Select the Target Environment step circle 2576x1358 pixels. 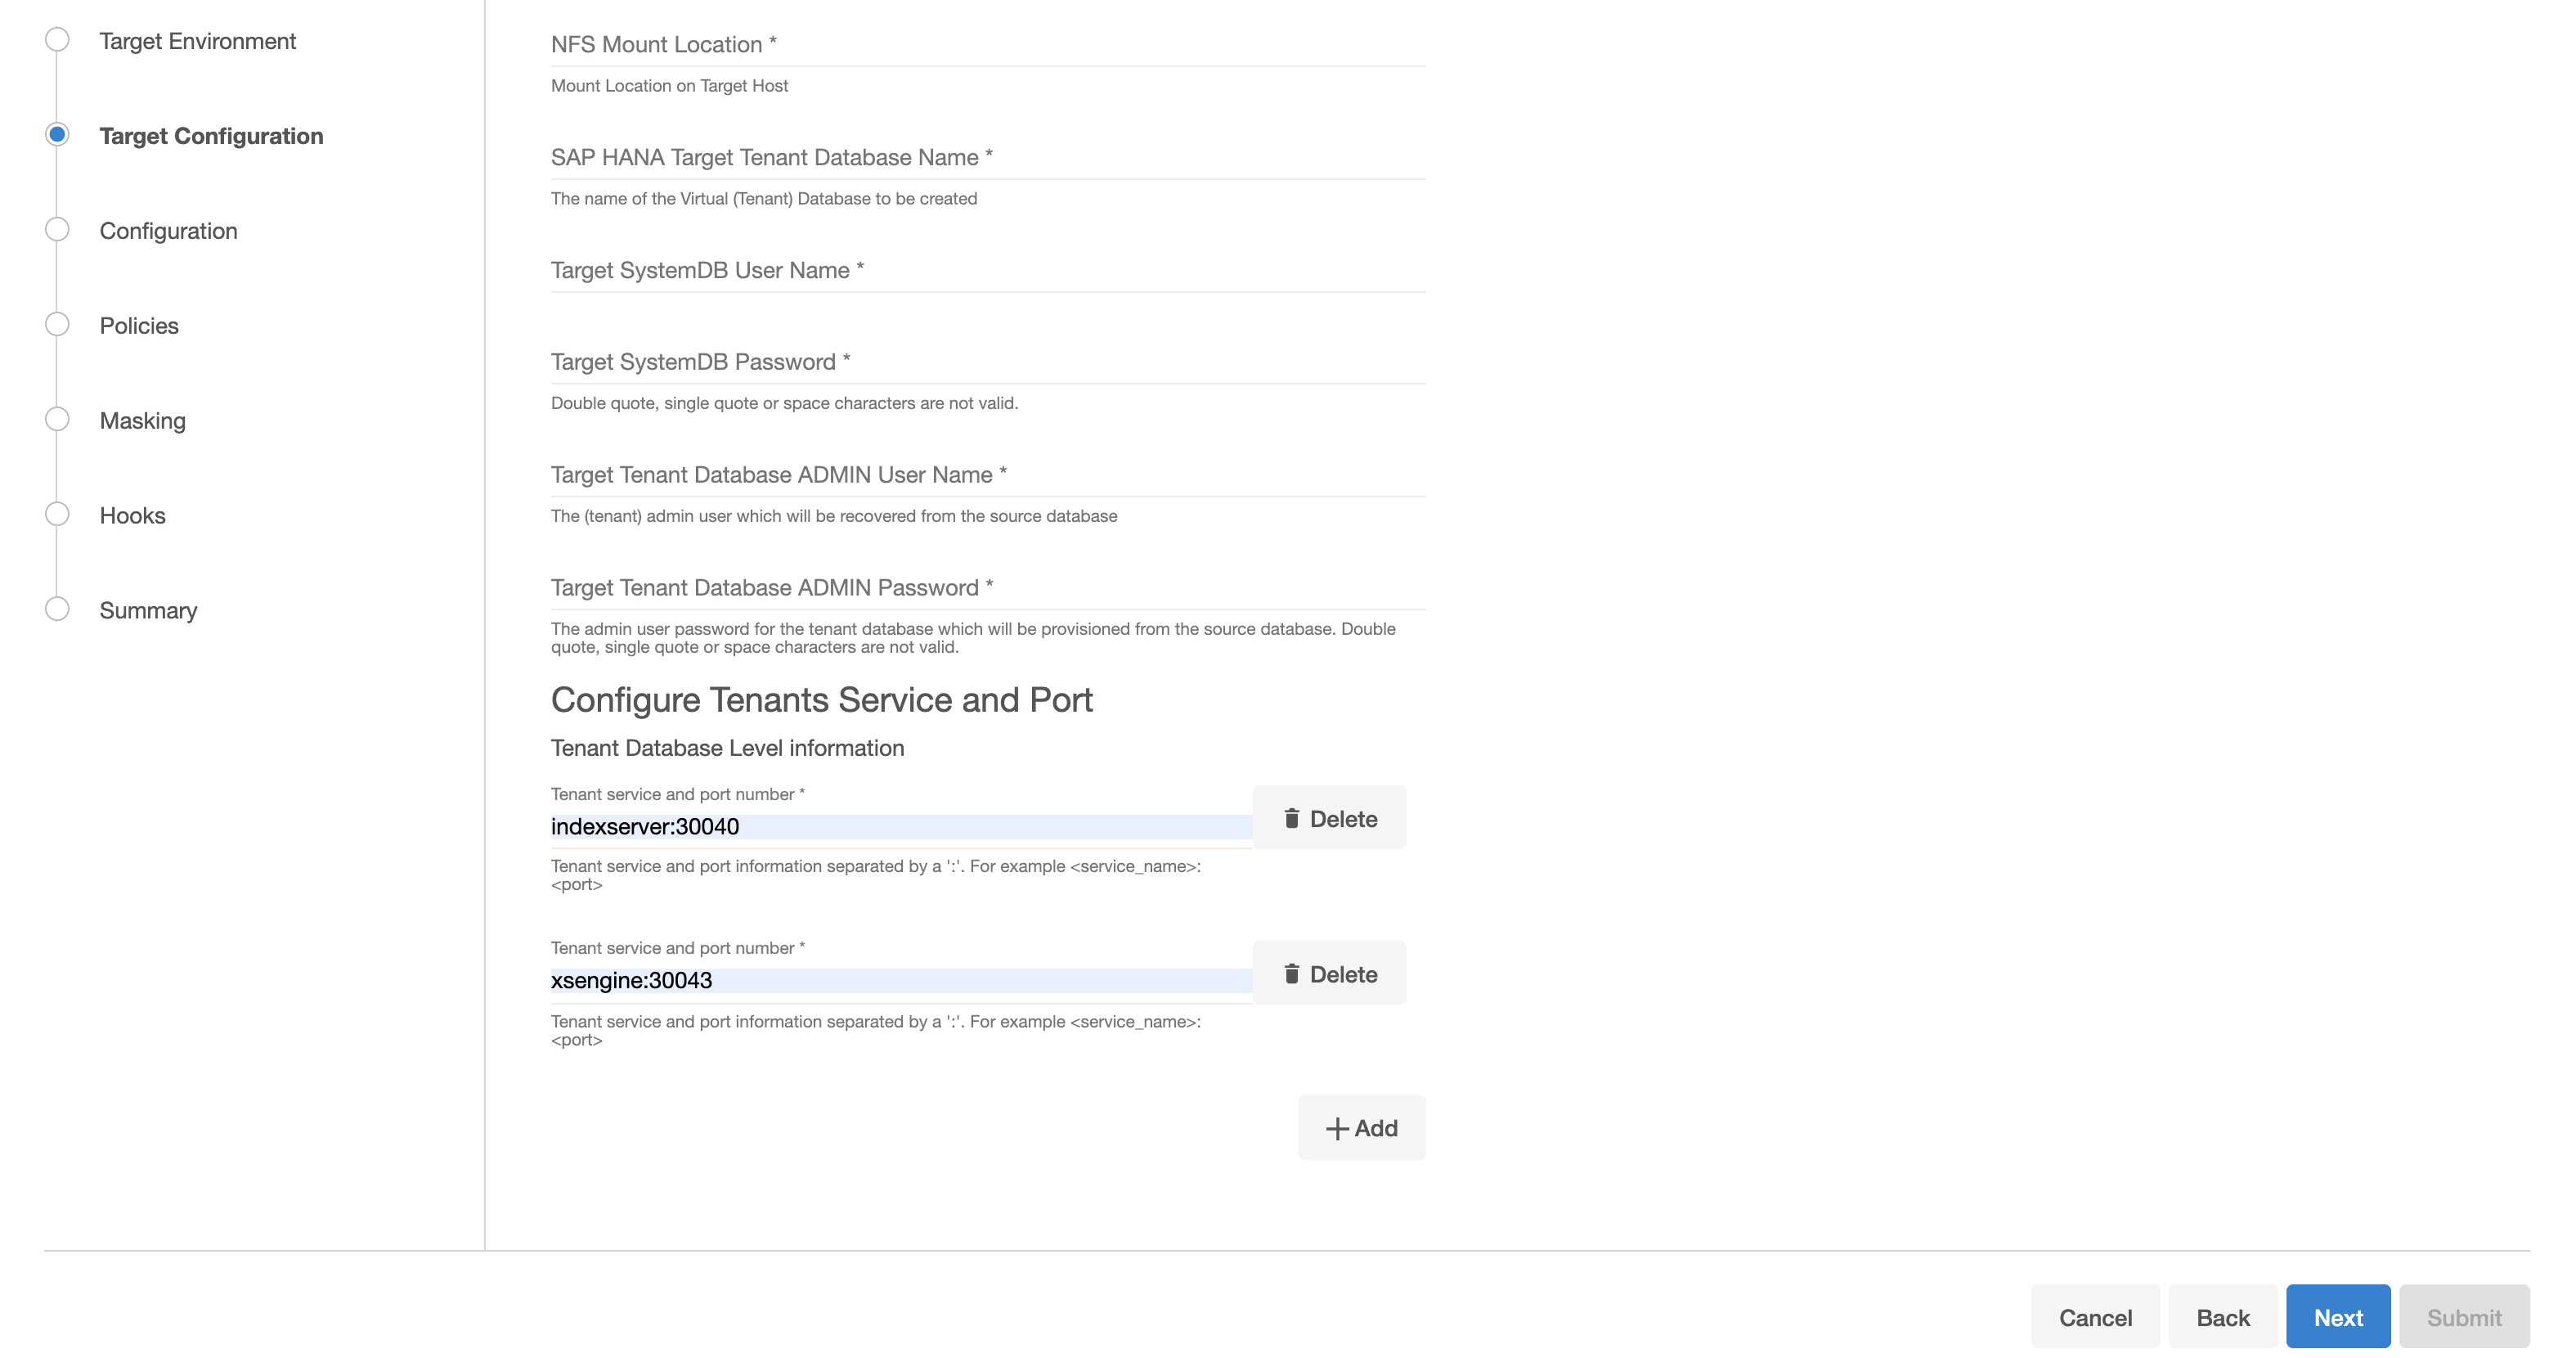pos(57,40)
